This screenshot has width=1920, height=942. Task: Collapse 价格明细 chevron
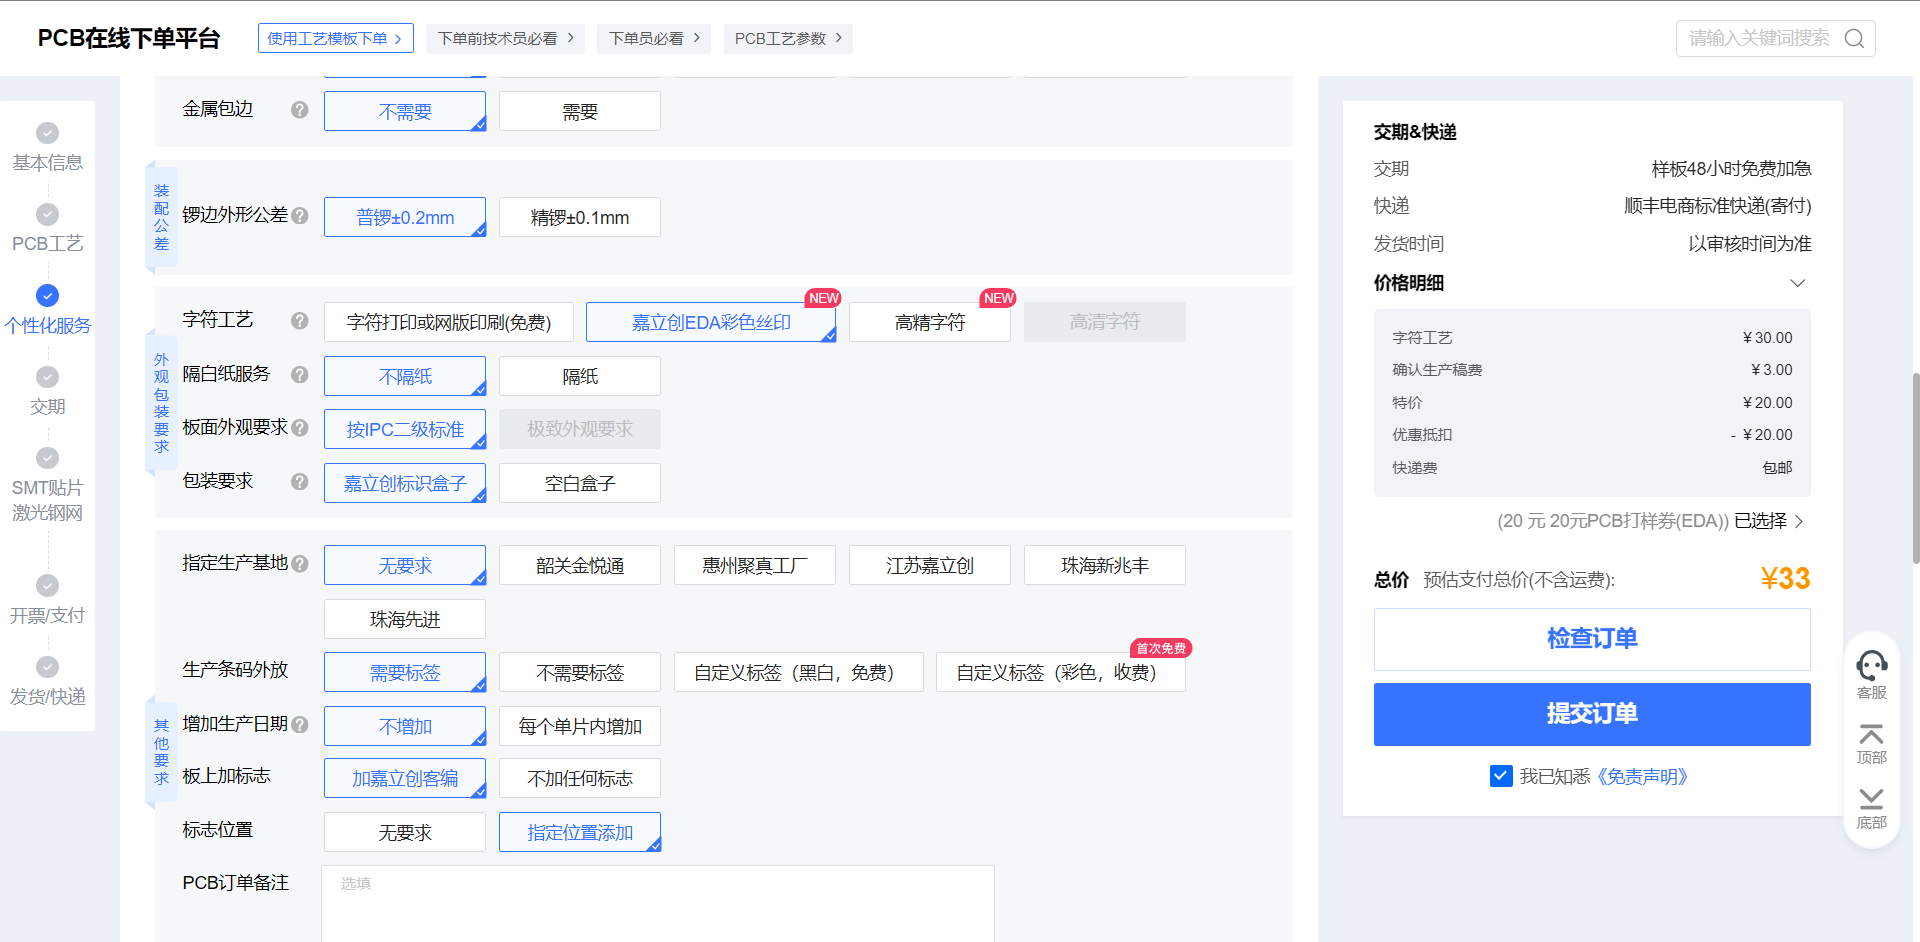coord(1797,283)
